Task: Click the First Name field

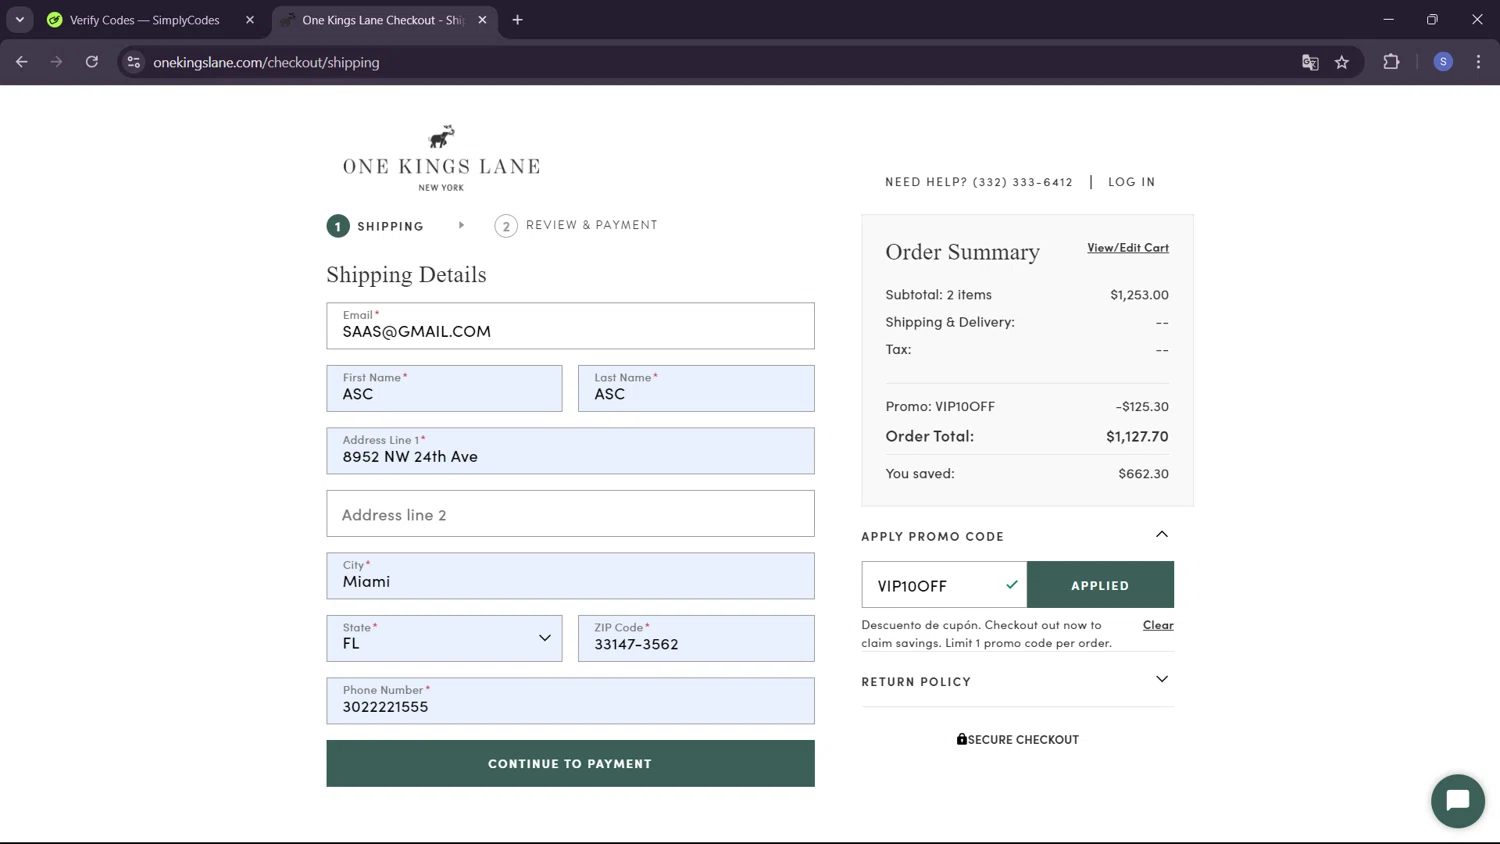Action: point(444,388)
